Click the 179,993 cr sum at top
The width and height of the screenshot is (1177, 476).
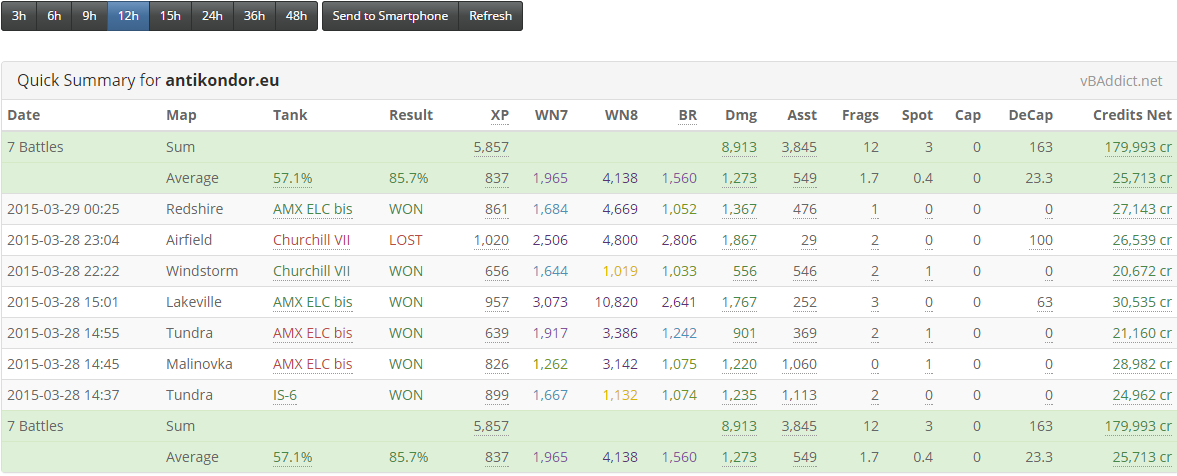click(x=1138, y=147)
